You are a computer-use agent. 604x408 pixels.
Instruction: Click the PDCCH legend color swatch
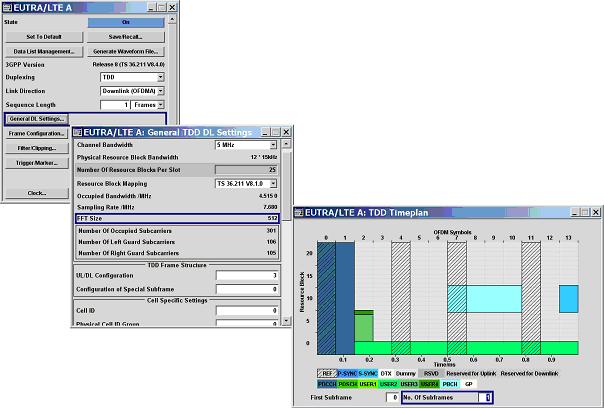click(327, 384)
